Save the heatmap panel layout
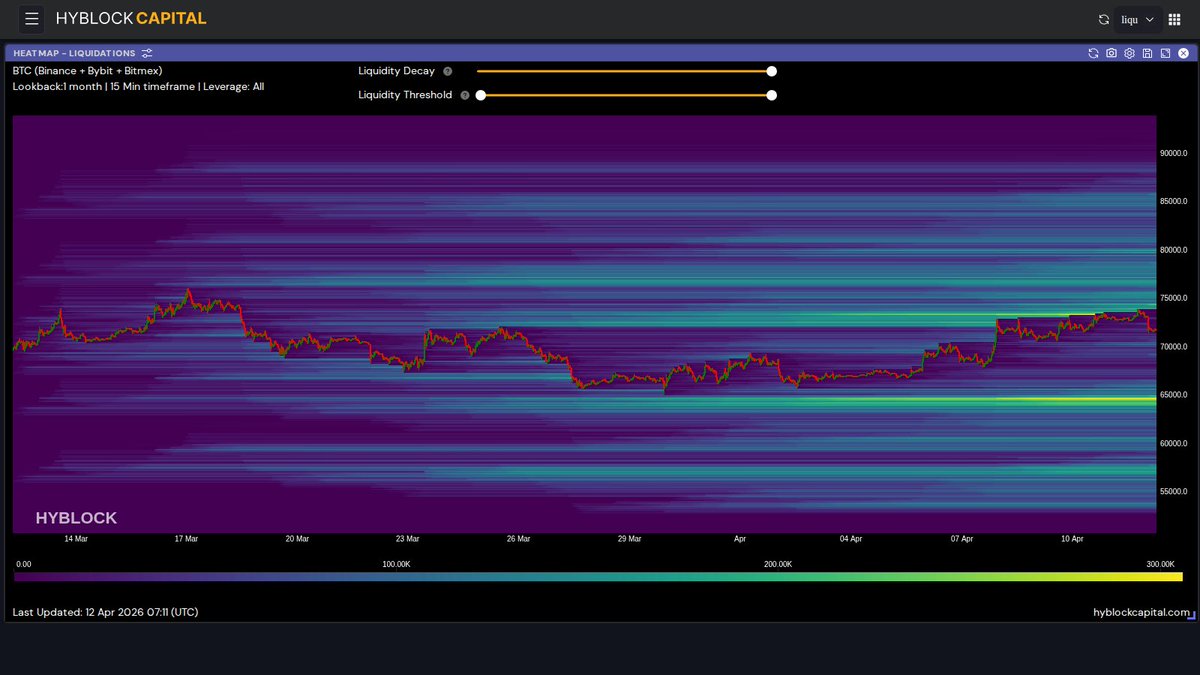Screen dimensions: 1200x675 tap(1147, 53)
